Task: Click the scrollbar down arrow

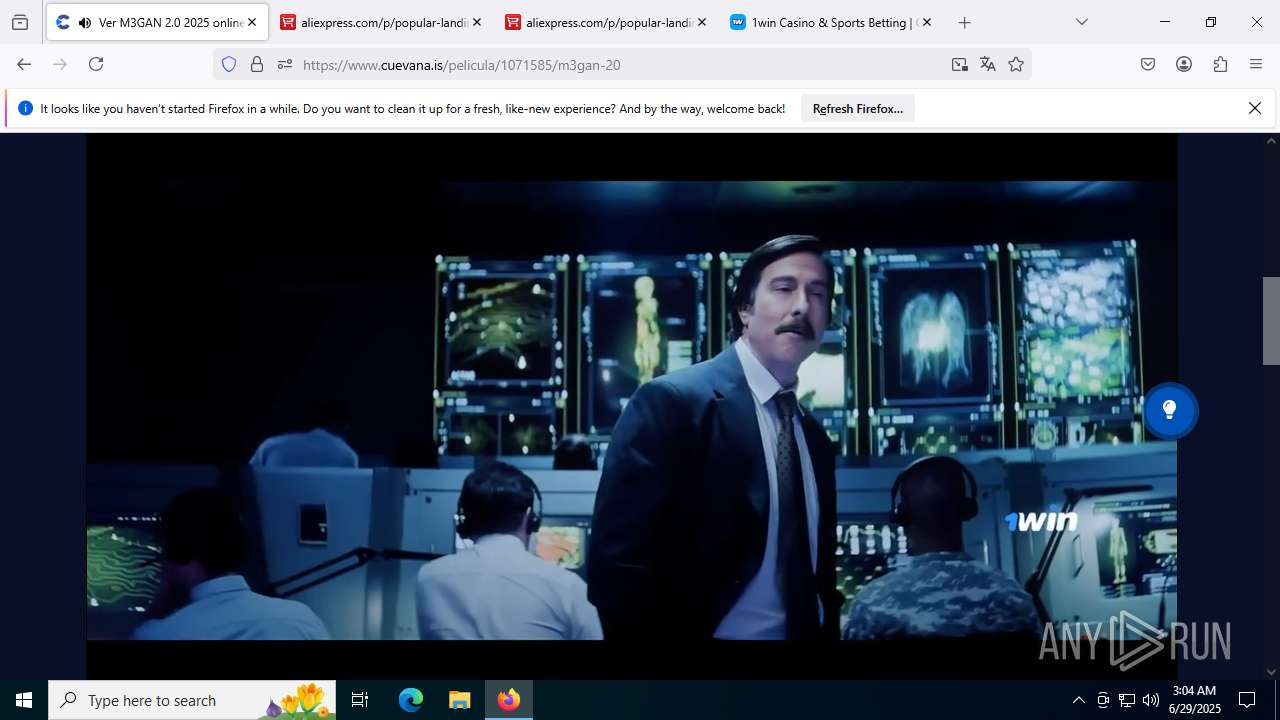Action: pos(1271,672)
